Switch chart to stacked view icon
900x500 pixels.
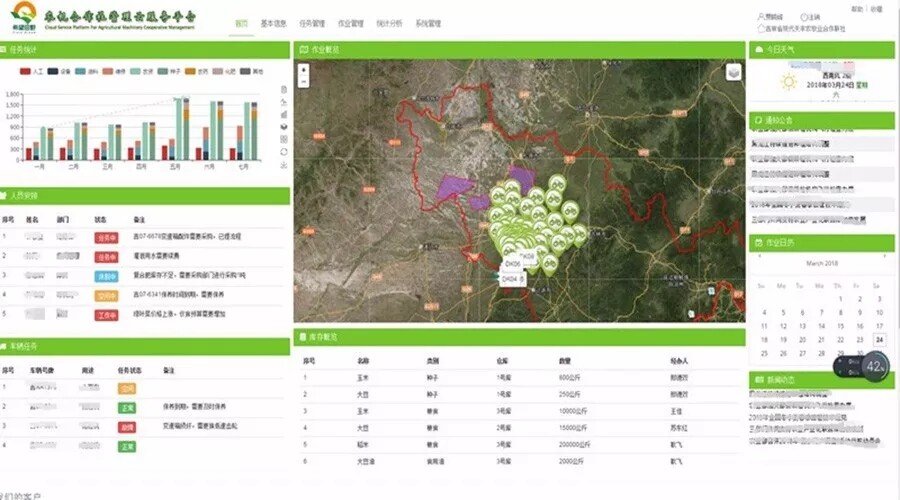point(284,127)
